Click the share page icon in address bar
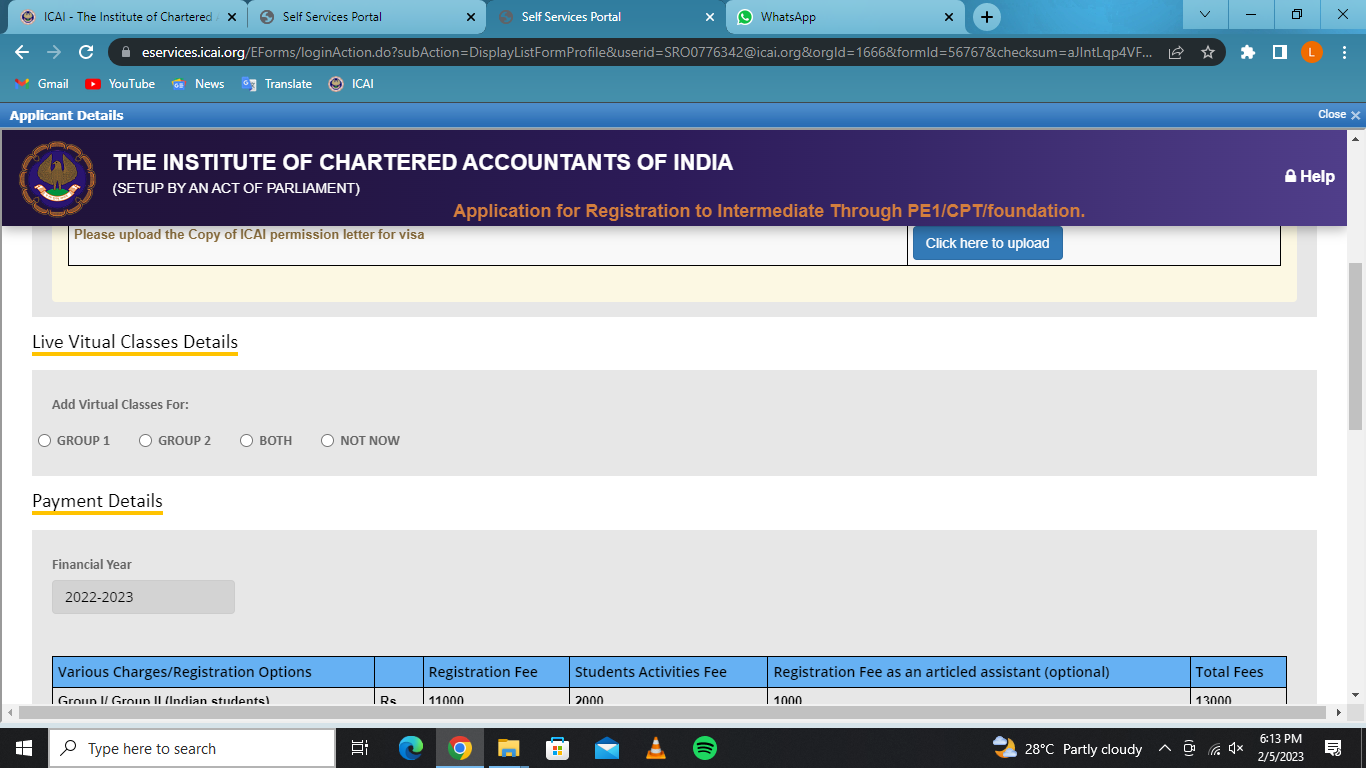This screenshot has width=1366, height=768. pos(1176,52)
